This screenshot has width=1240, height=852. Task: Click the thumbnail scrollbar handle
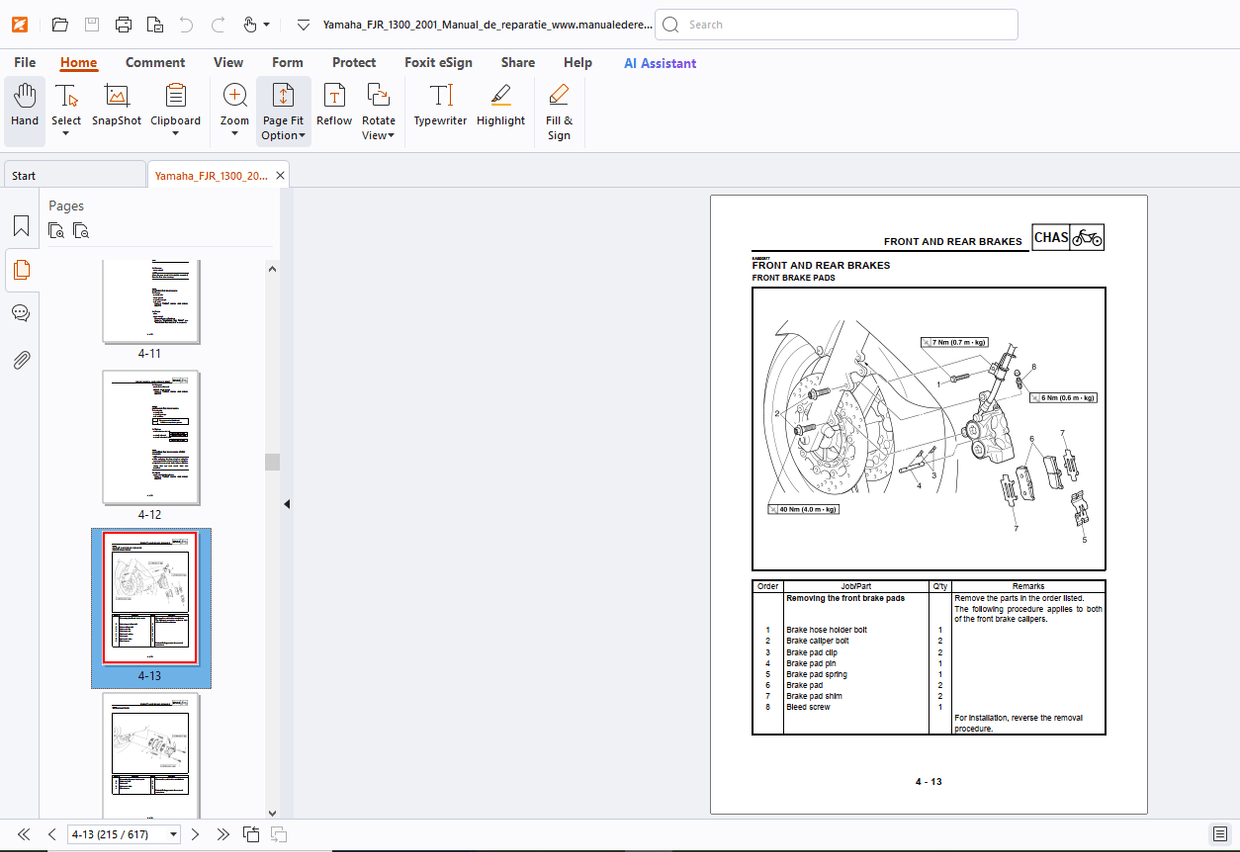[272, 462]
